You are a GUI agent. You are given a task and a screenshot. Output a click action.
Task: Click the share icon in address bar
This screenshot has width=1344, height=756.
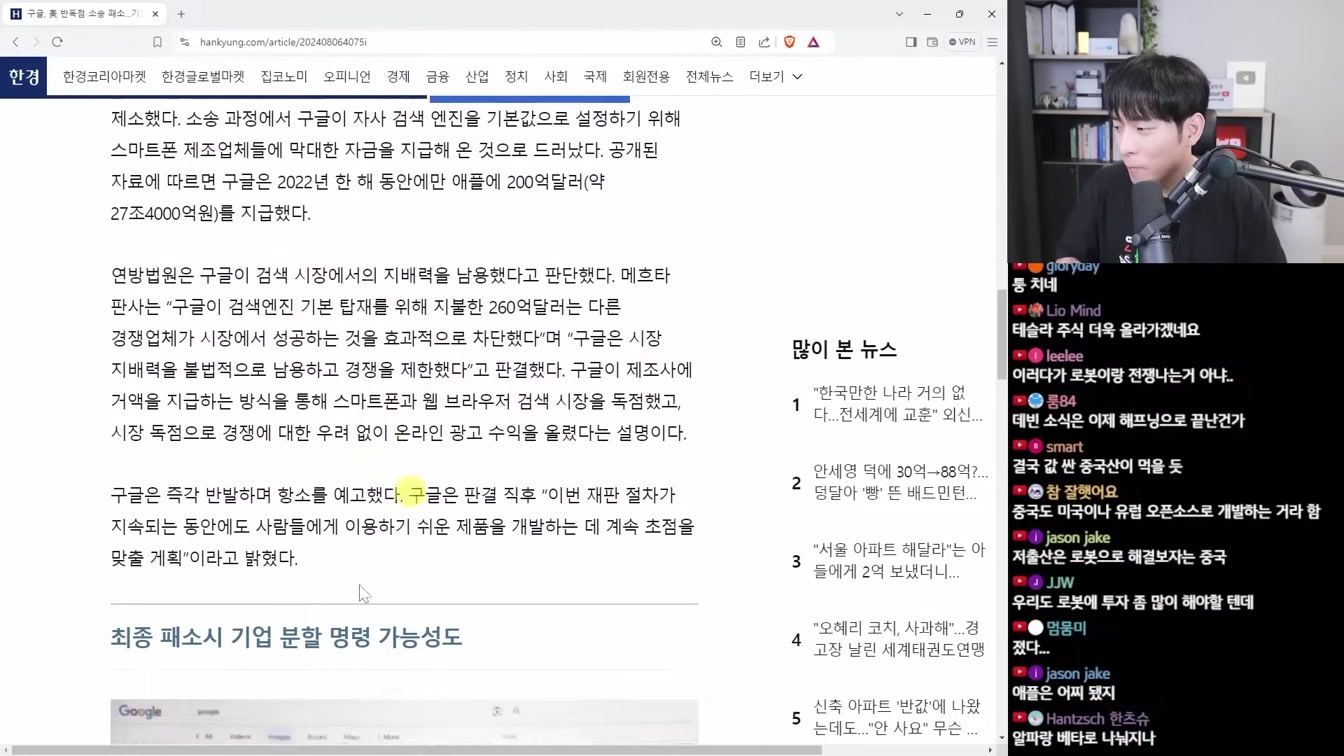pos(764,42)
